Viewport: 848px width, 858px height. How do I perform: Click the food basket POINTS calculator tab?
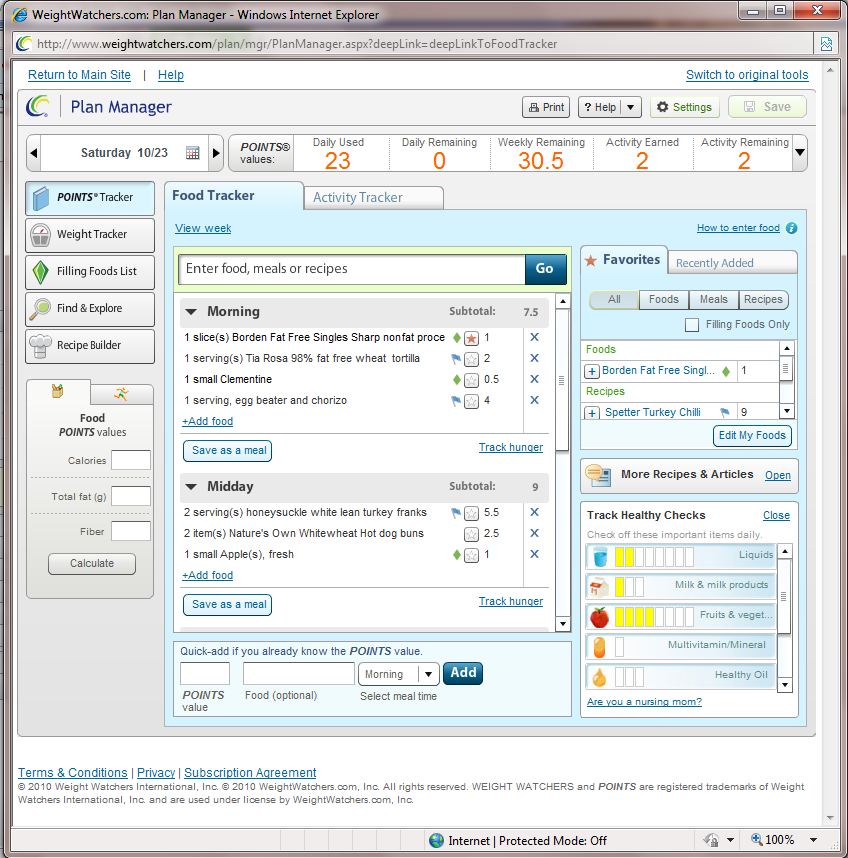tap(58, 392)
